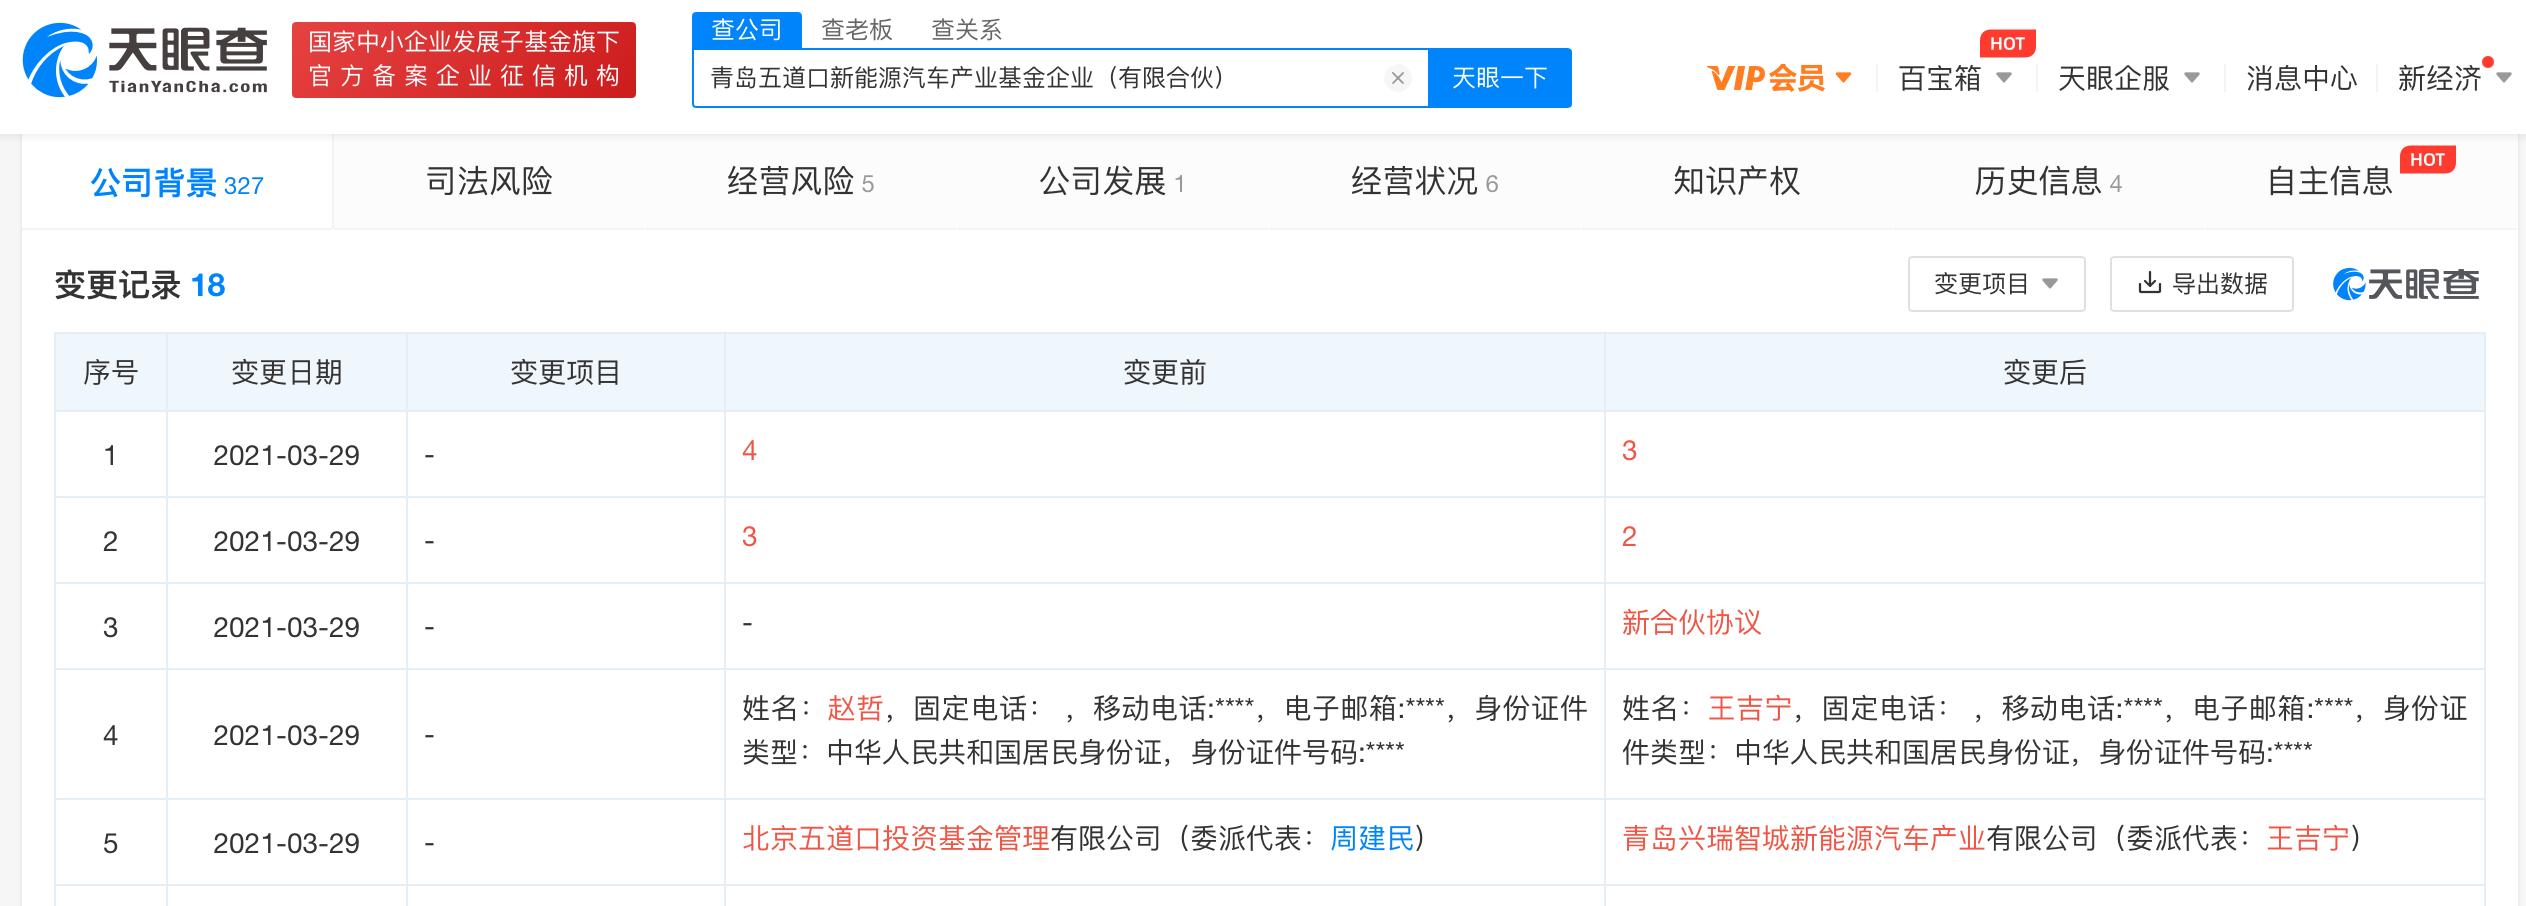2526x906 pixels.
Task: Open 北京五道口投资基金管理 company link
Action: tap(896, 838)
